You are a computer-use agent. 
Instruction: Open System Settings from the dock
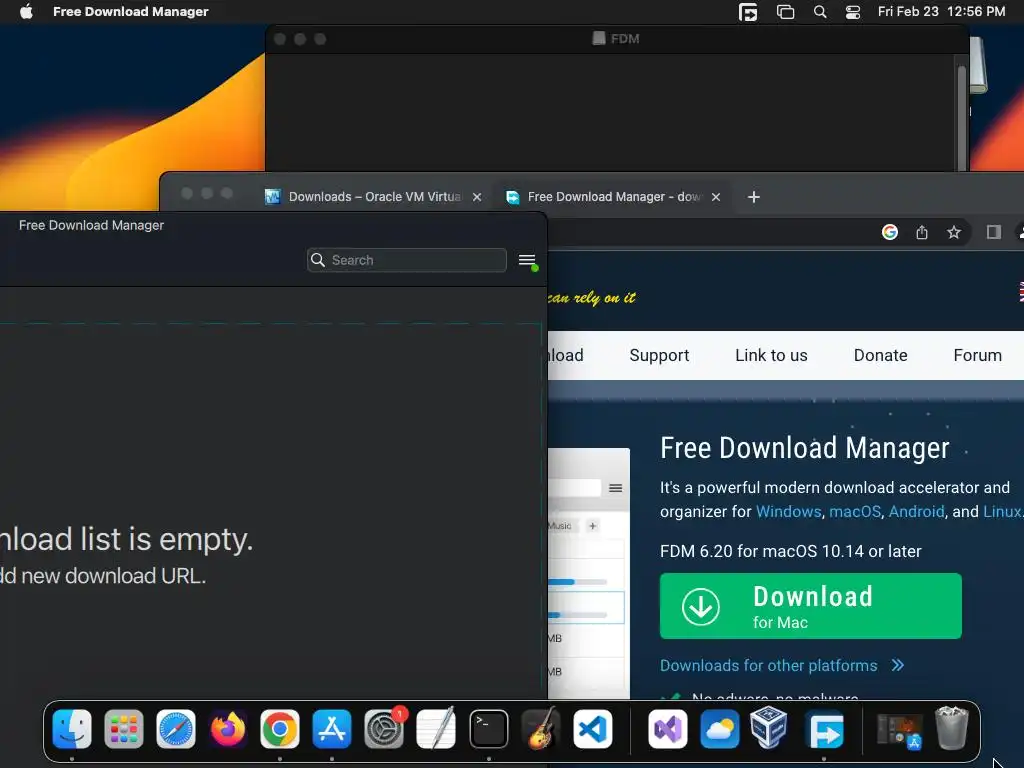(384, 729)
